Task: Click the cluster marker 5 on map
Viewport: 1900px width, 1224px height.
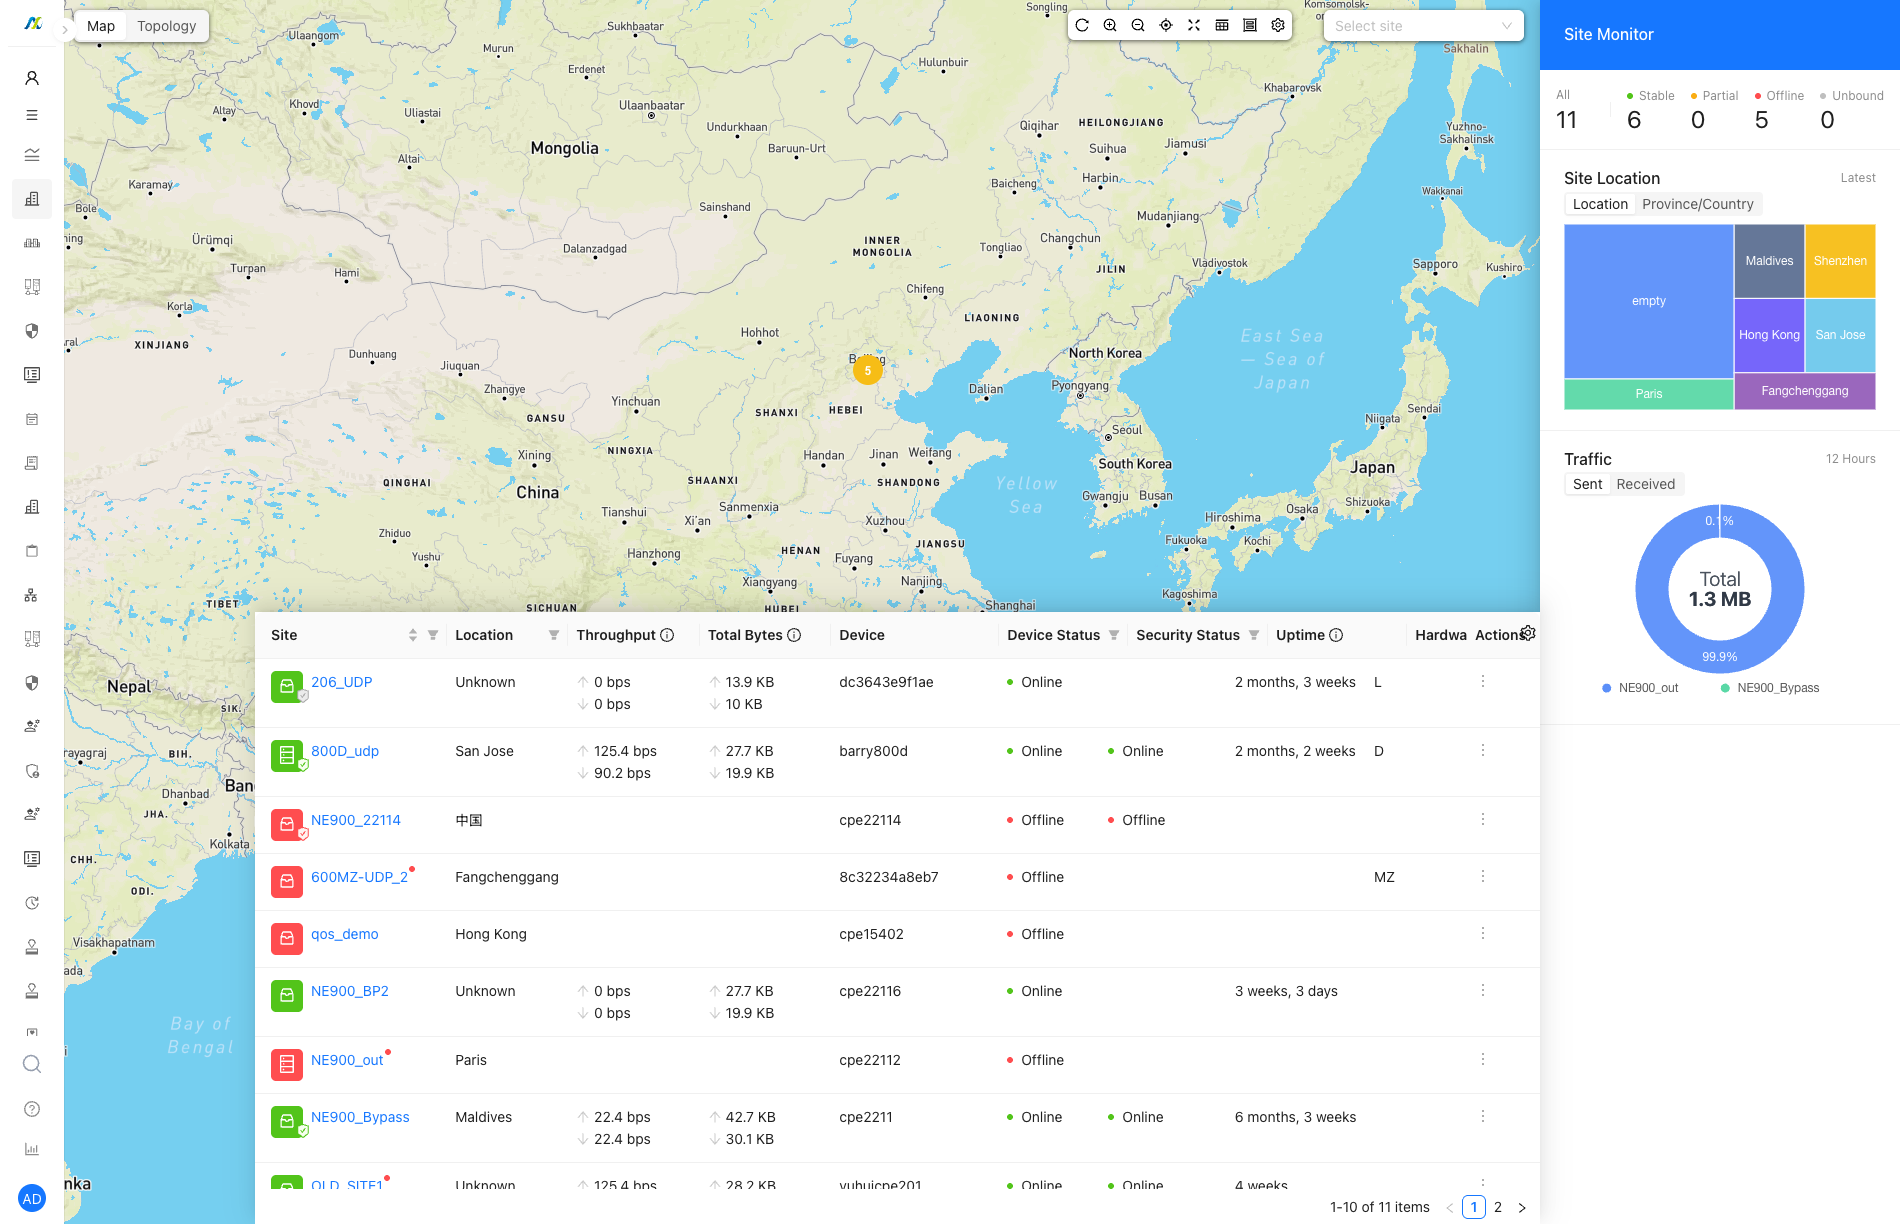Action: coord(868,370)
